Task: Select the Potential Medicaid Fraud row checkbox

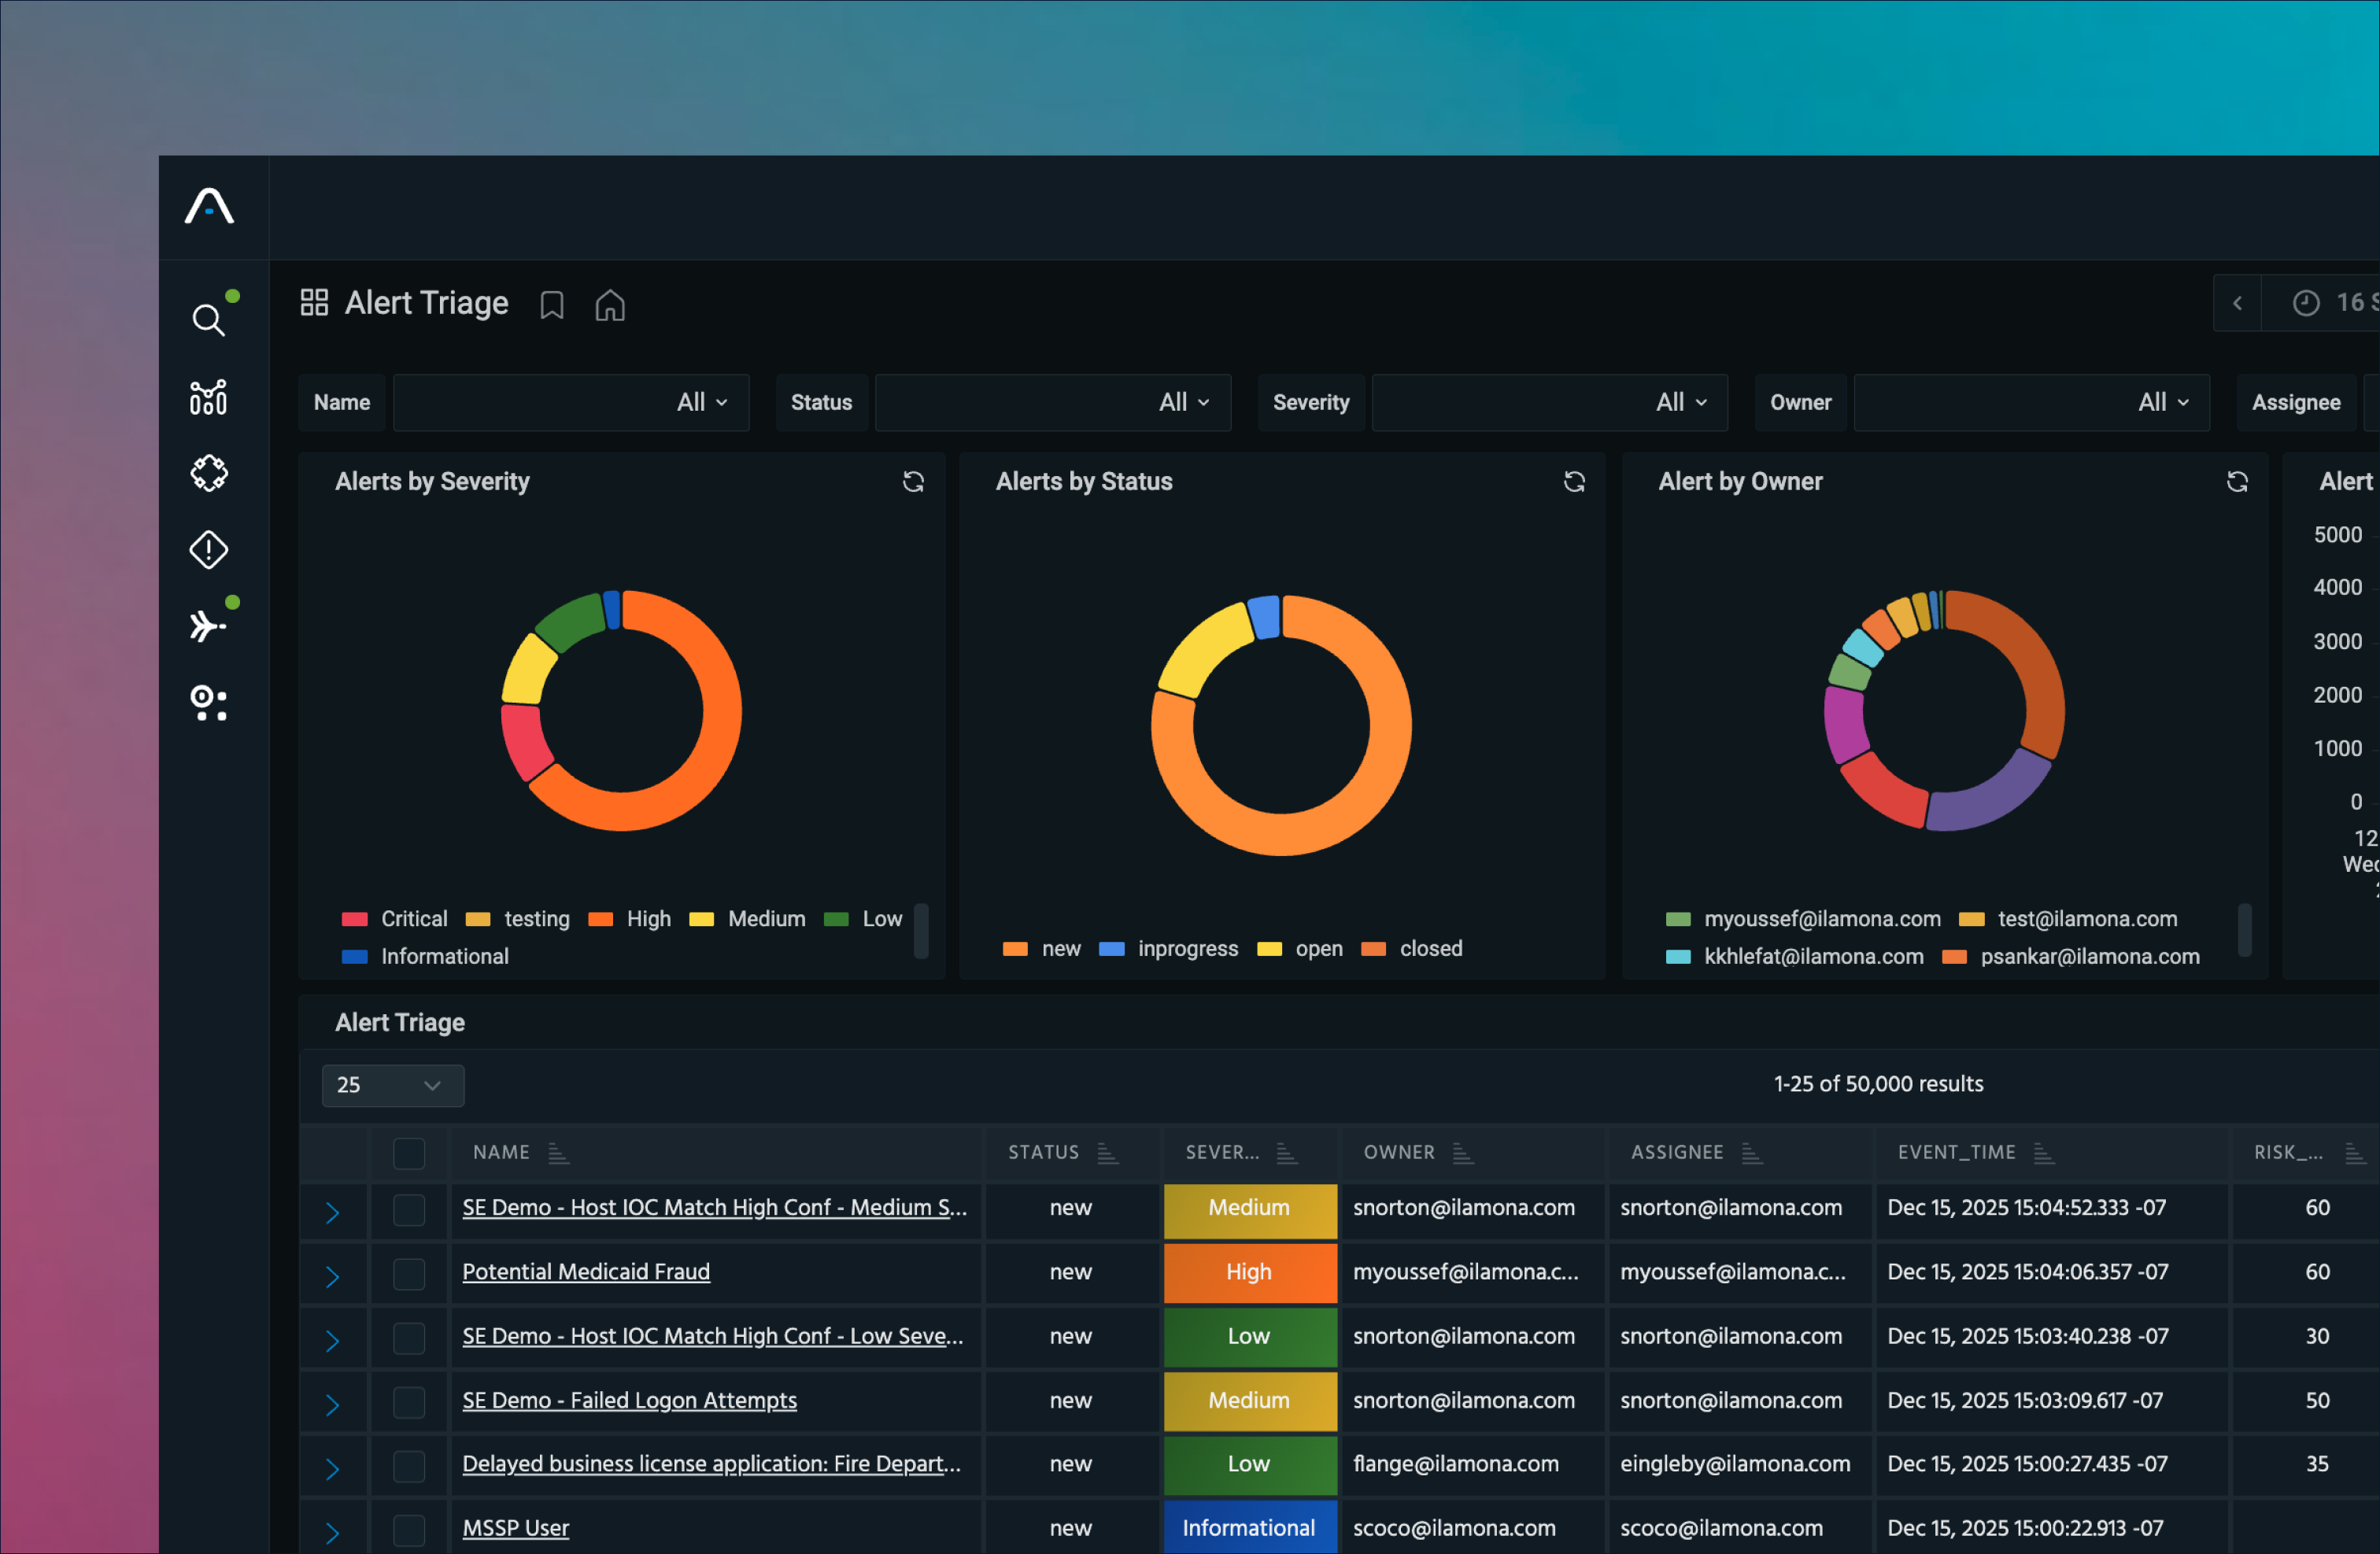Action: [x=409, y=1273]
